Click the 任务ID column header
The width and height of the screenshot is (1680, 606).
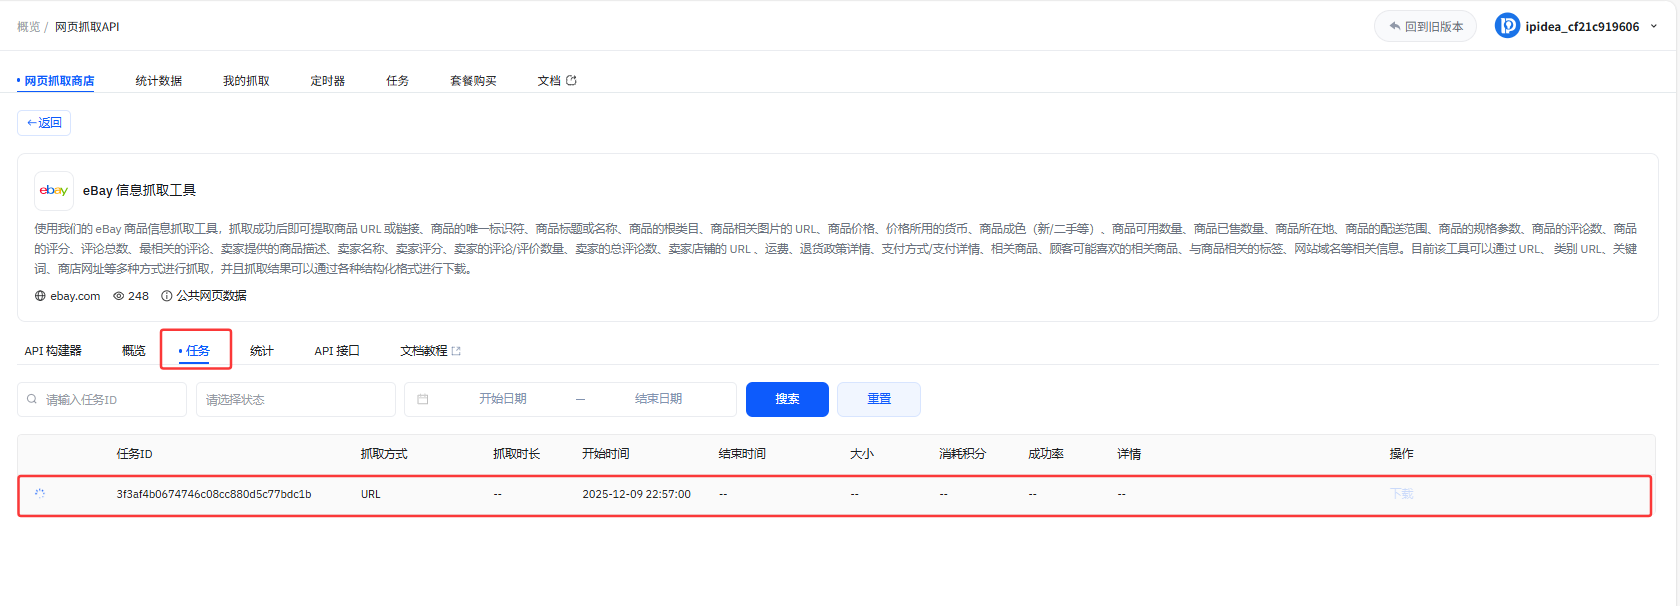click(x=134, y=454)
